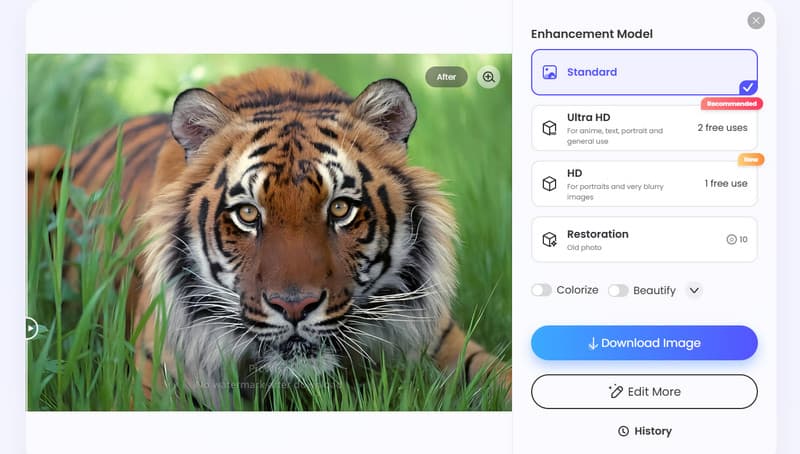
Task: Expand the Beautify options chevron
Action: [x=694, y=290]
